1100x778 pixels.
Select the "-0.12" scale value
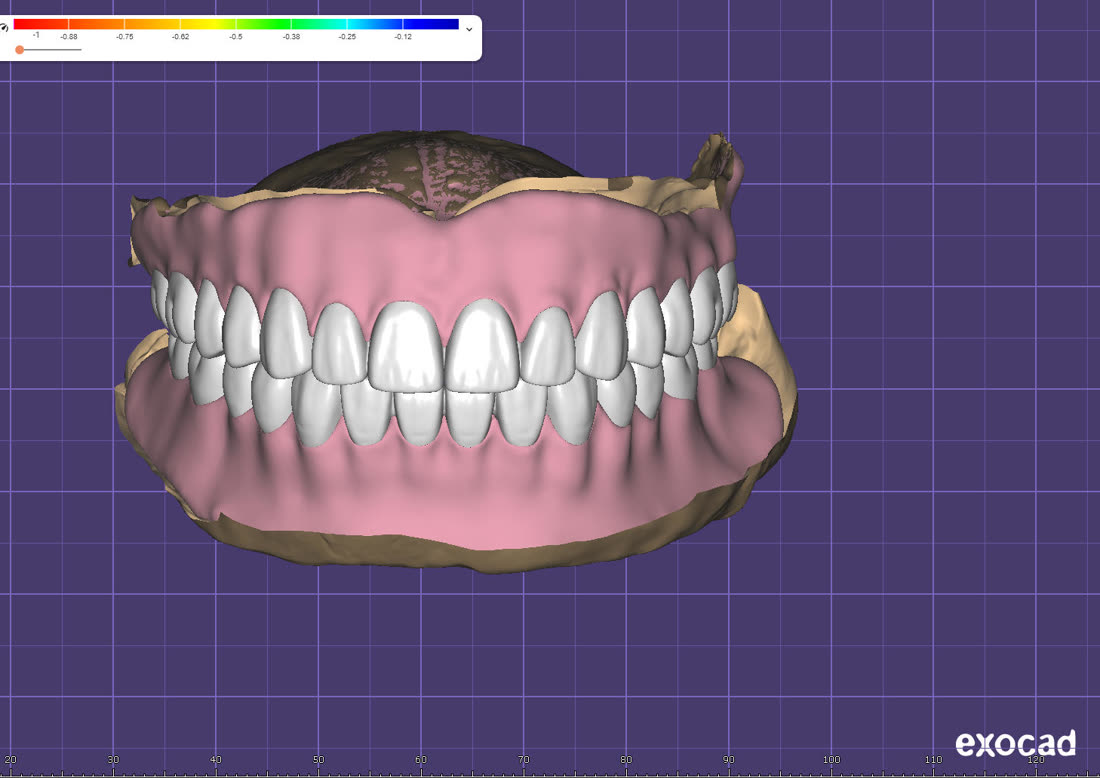click(403, 36)
